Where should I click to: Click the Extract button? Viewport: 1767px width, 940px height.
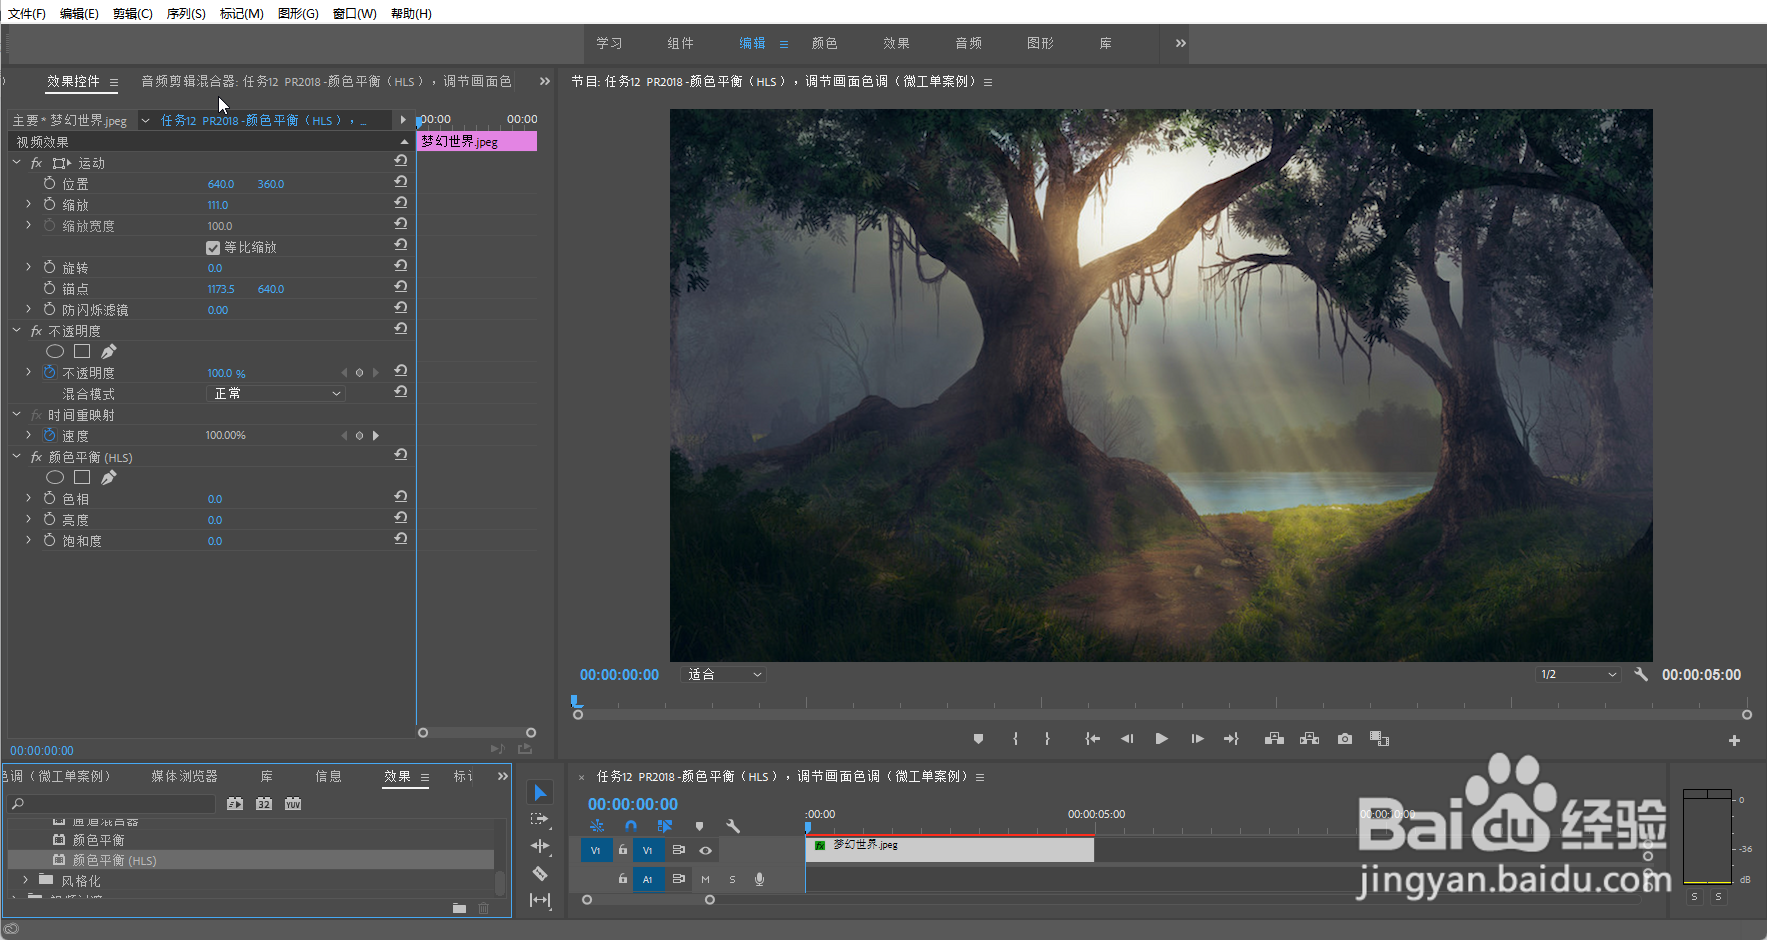[x=1309, y=739]
